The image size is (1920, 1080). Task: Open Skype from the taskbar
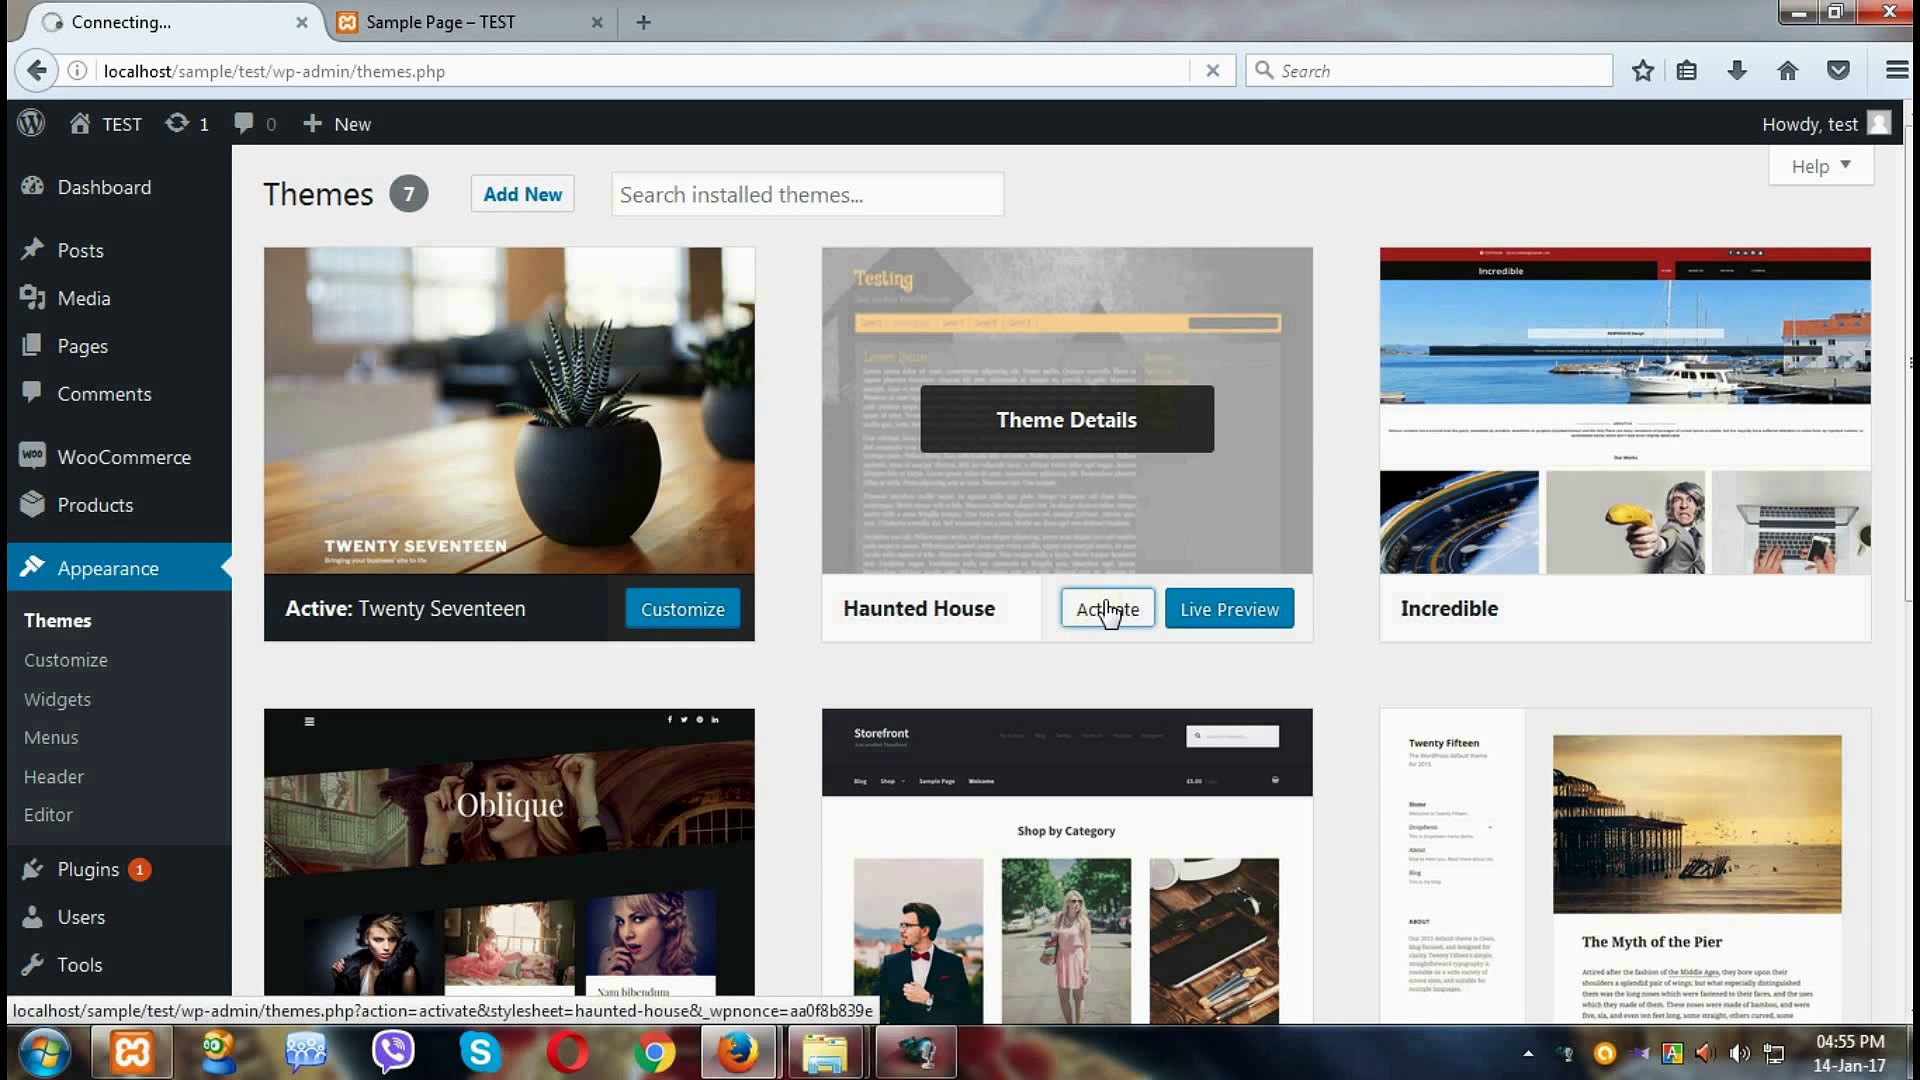pos(480,1053)
